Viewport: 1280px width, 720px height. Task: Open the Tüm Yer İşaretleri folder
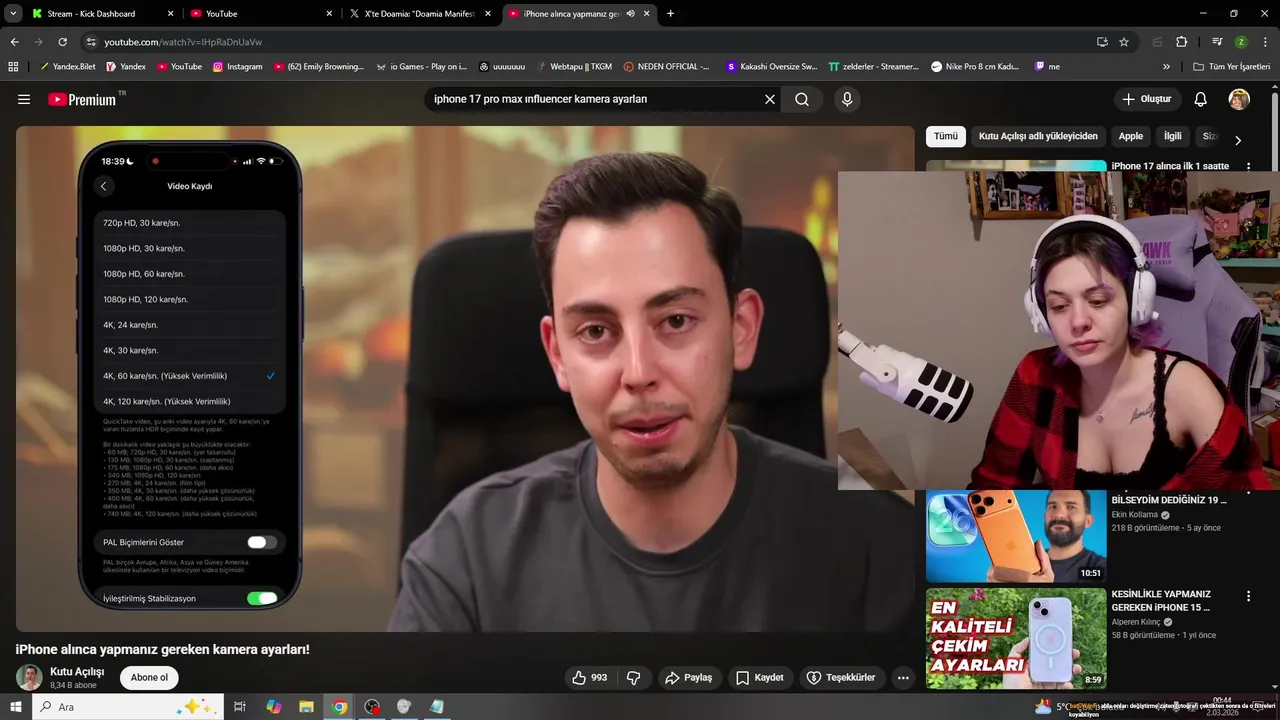tap(1232, 67)
